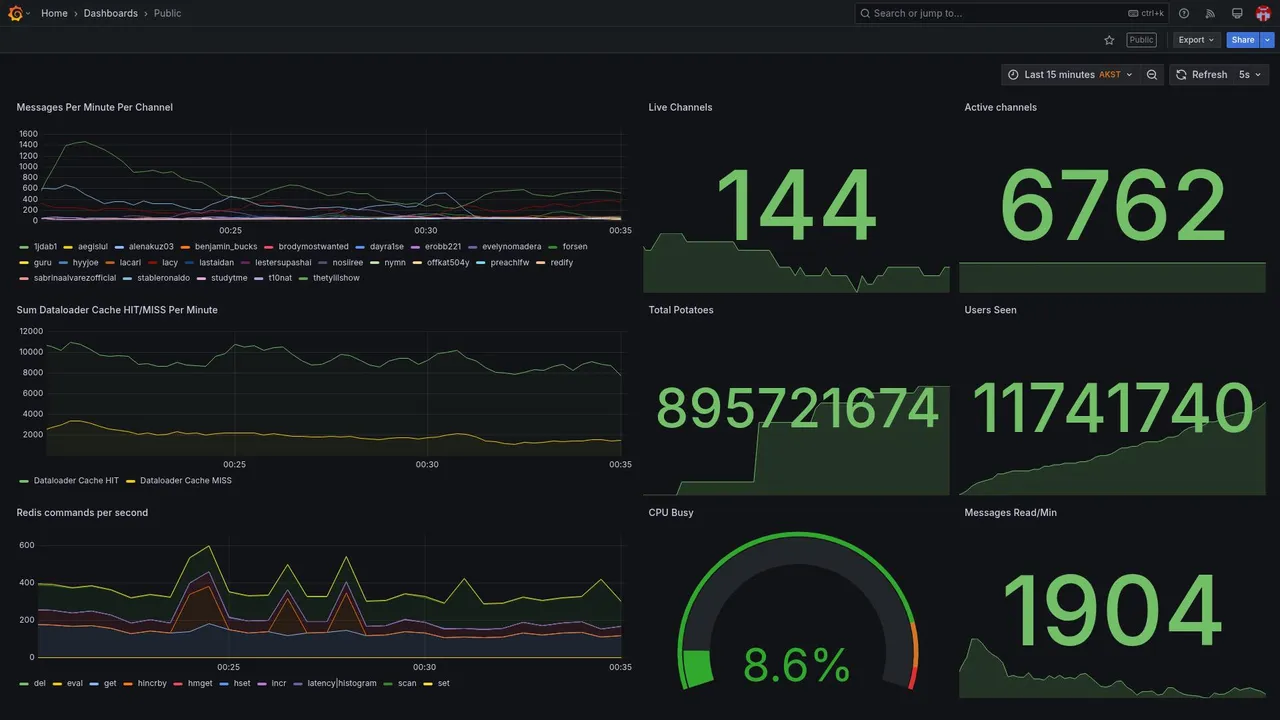Star this dashboard as favorite
The image size is (1280, 720).
(x=1109, y=40)
